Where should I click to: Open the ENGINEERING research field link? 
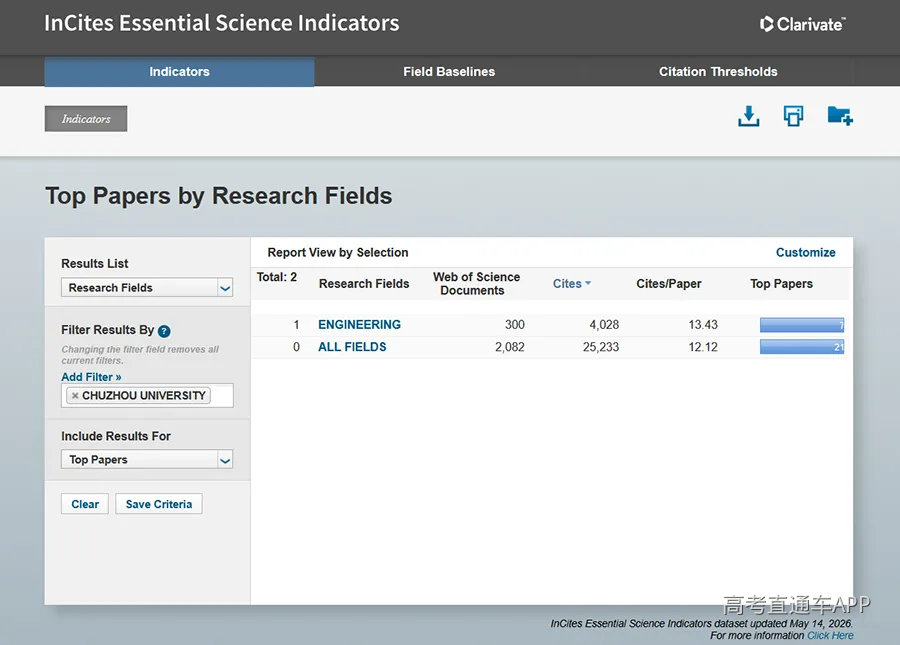[359, 325]
